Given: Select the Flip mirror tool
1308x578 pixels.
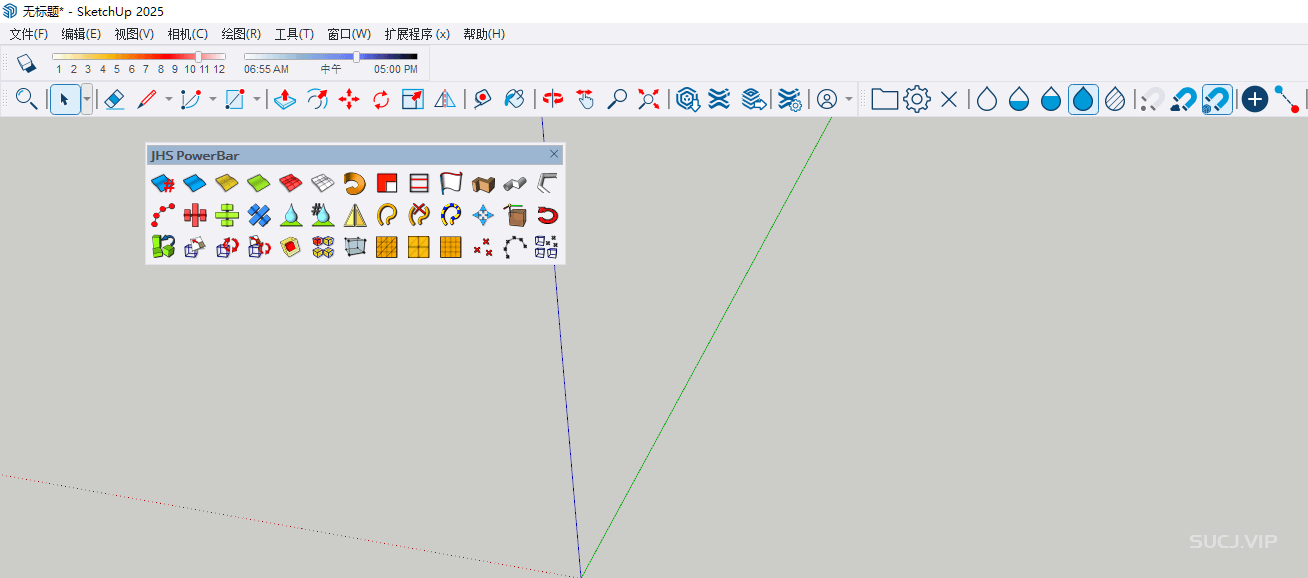Looking at the screenshot, I should (x=445, y=99).
